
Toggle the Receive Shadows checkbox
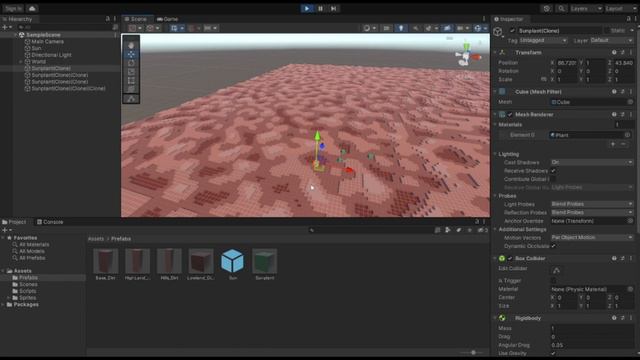click(x=553, y=171)
